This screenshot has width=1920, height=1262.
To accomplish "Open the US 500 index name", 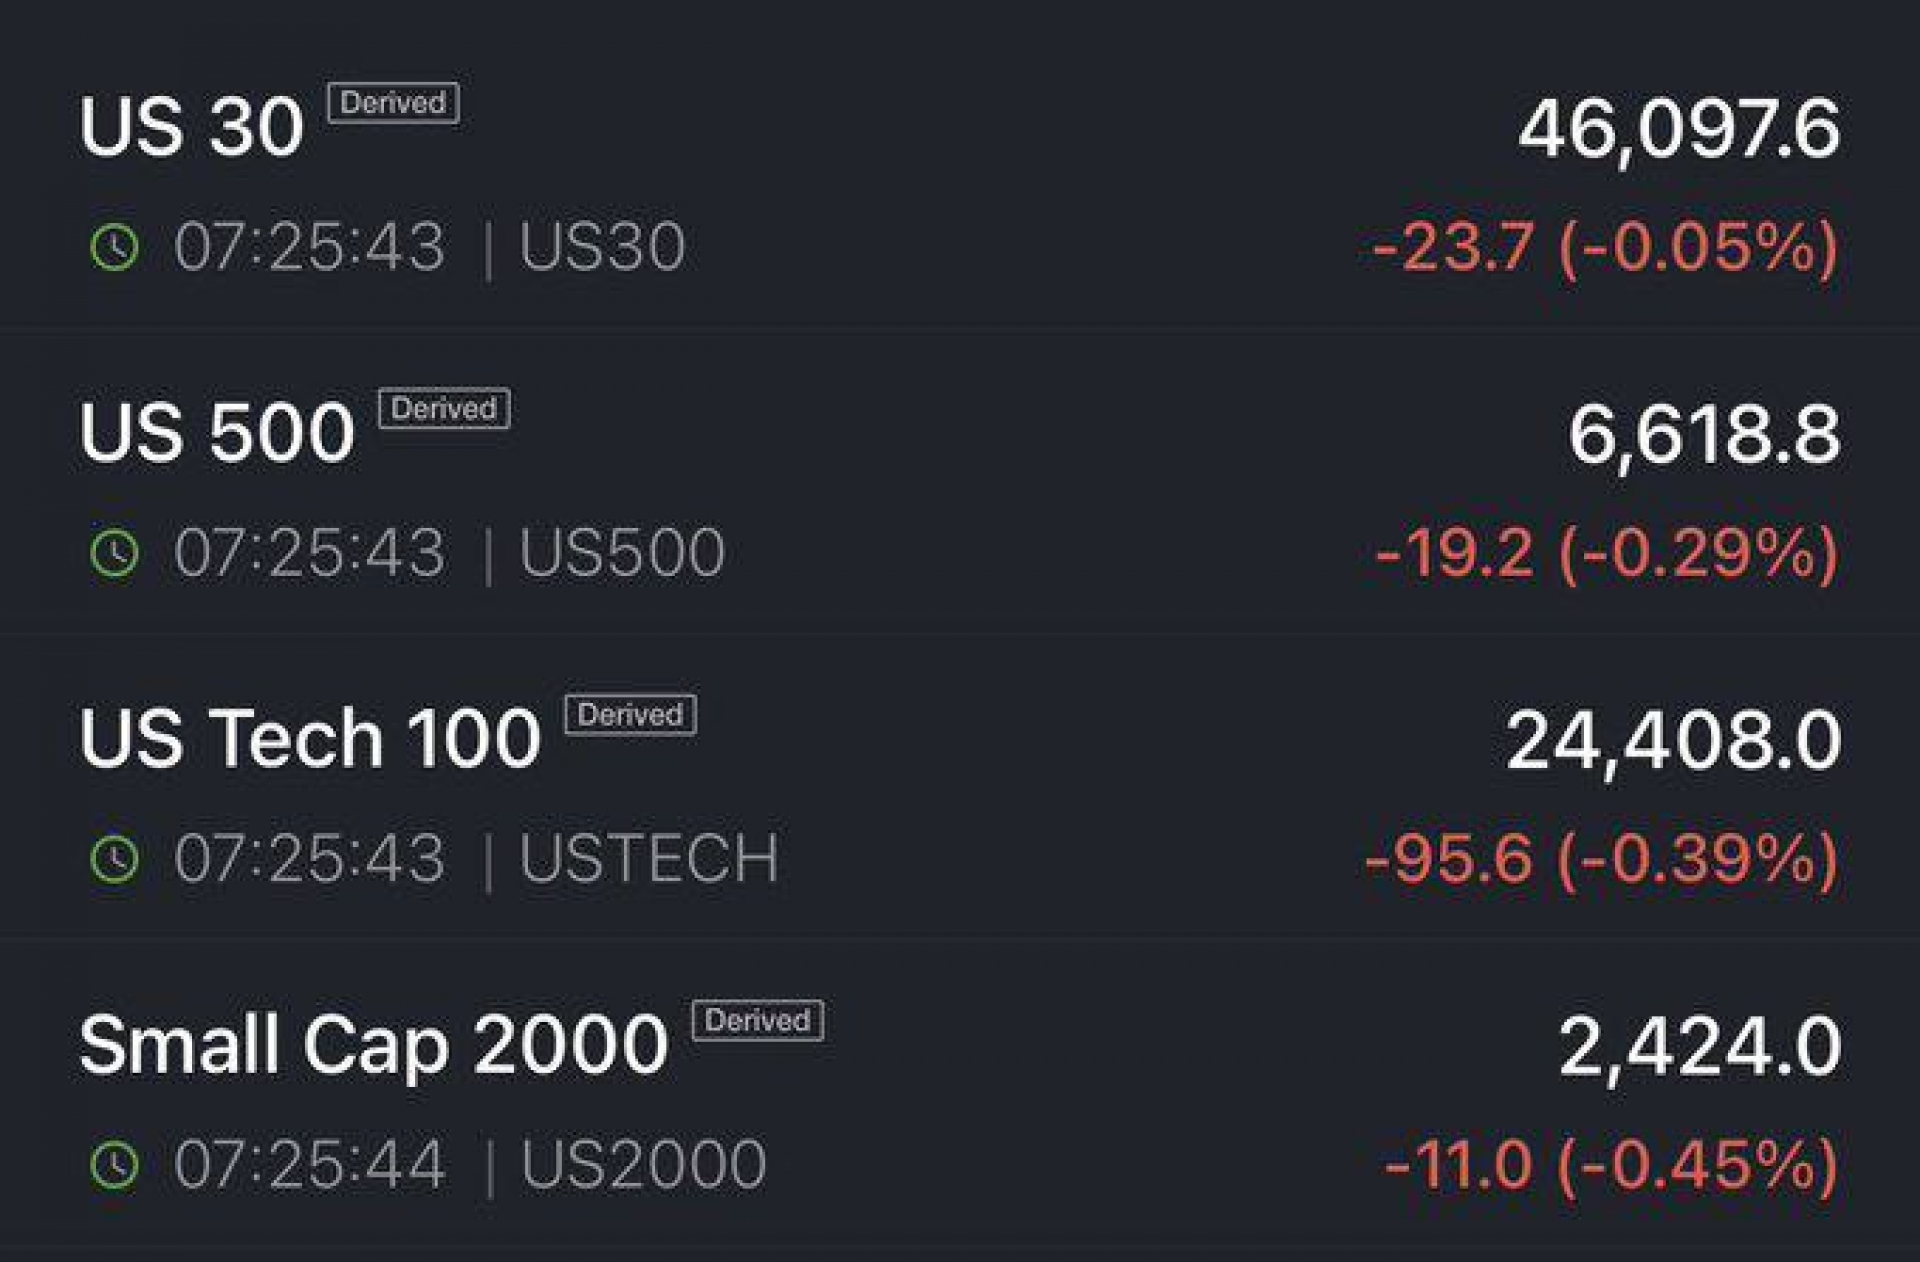I will 217,434.
